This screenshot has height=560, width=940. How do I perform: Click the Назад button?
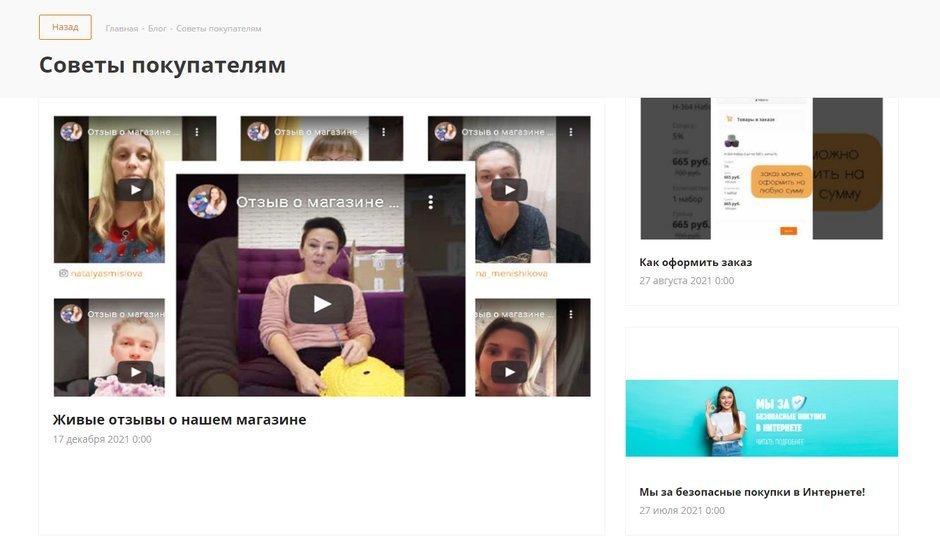tap(65, 27)
